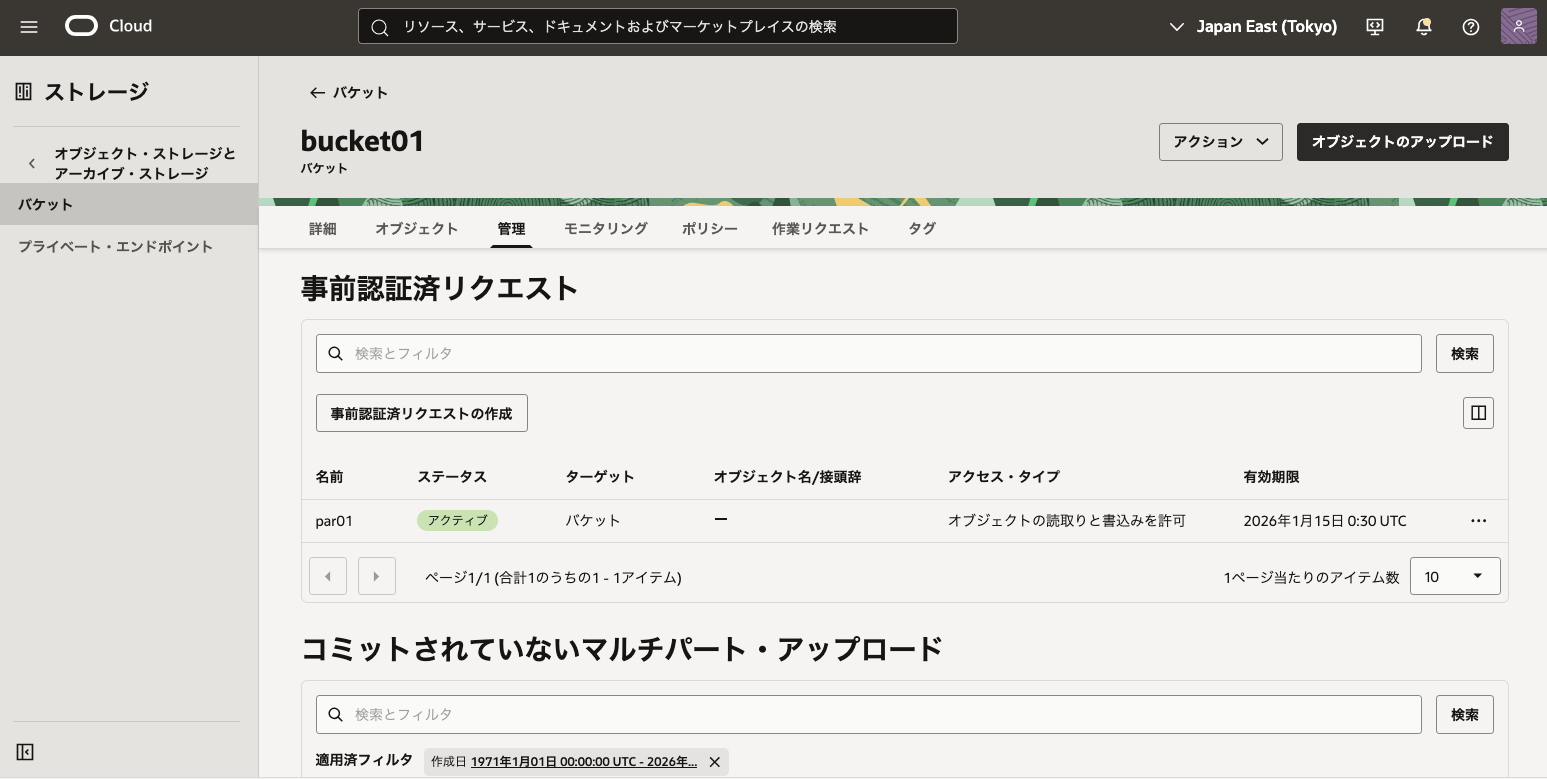Click the storage icon beside ストレージ
This screenshot has height=779, width=1547.
pos(24,92)
